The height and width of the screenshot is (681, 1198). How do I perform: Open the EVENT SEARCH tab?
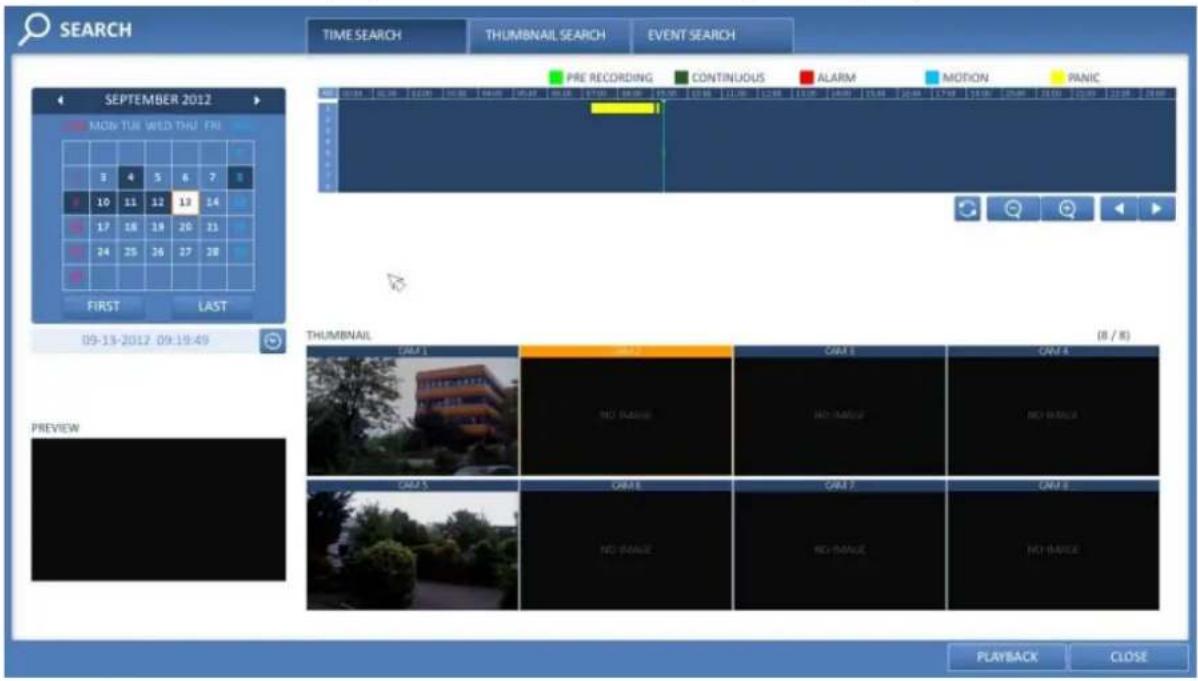click(713, 35)
